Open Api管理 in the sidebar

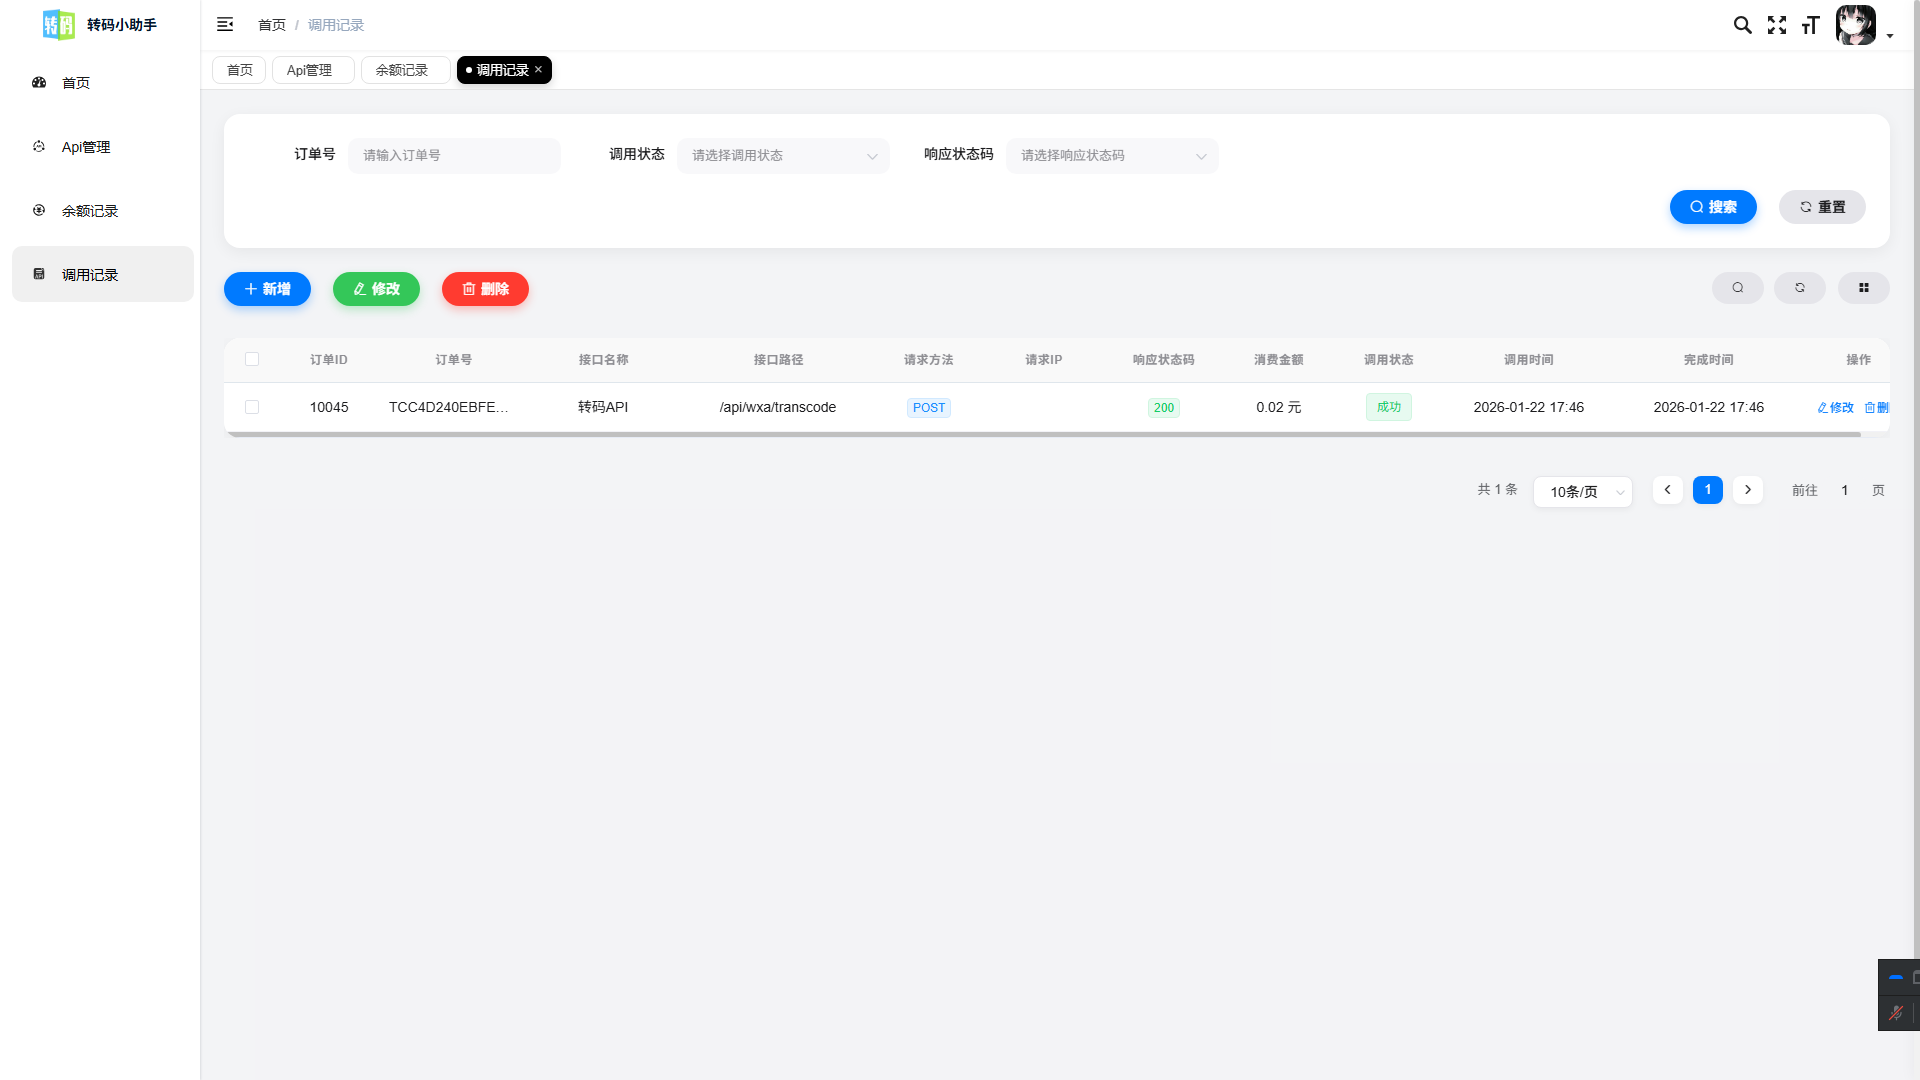(86, 147)
